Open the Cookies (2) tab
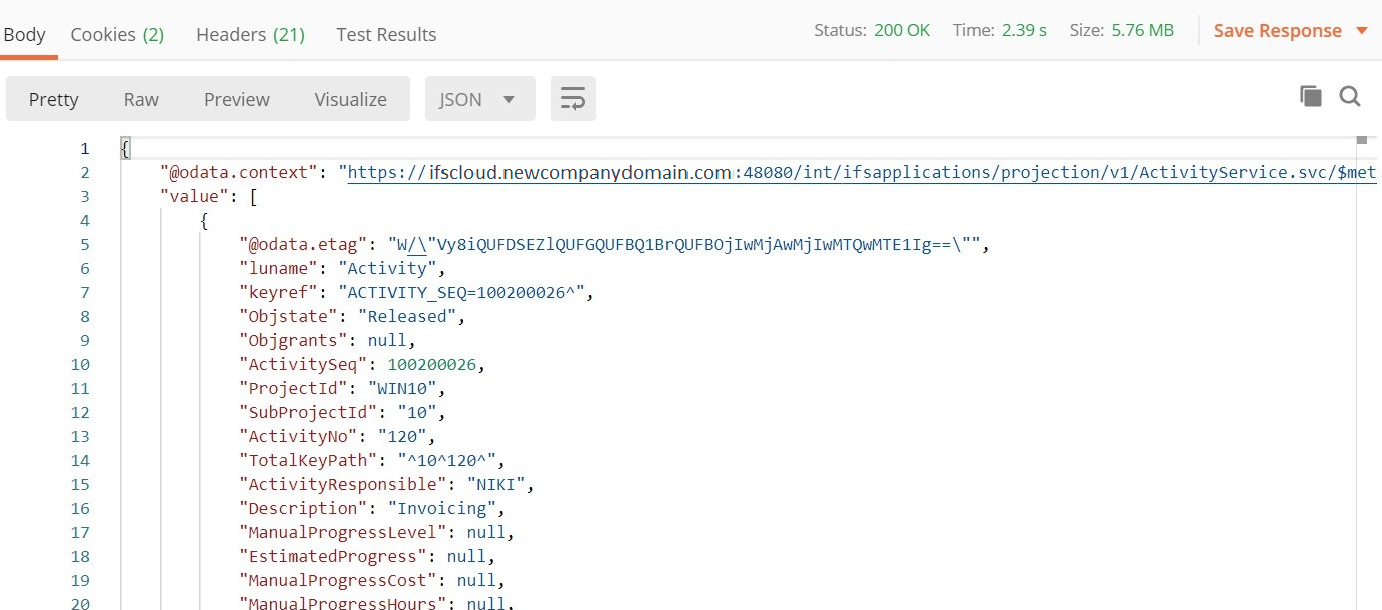1382x610 pixels. [x=117, y=34]
